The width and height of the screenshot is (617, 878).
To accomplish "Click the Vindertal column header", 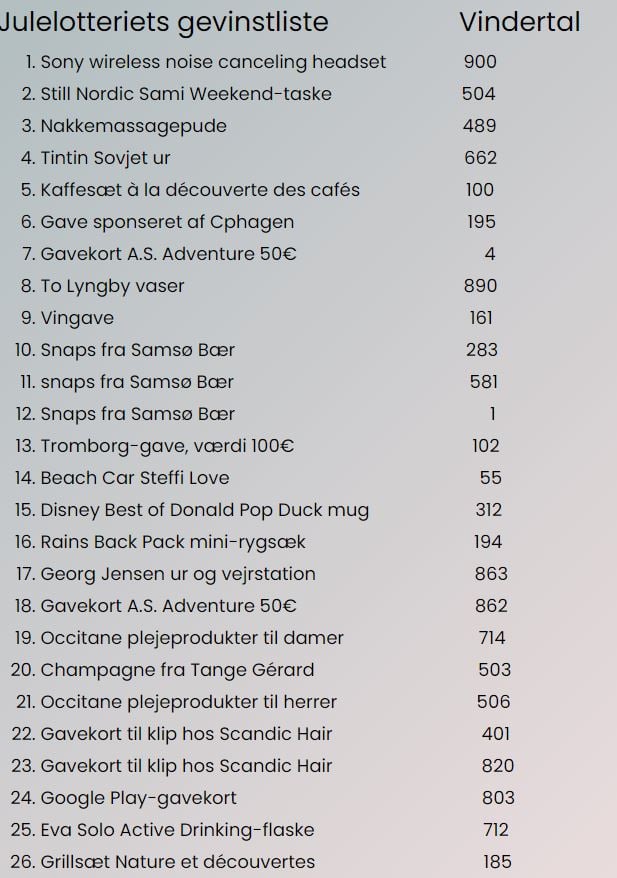I will coord(520,22).
